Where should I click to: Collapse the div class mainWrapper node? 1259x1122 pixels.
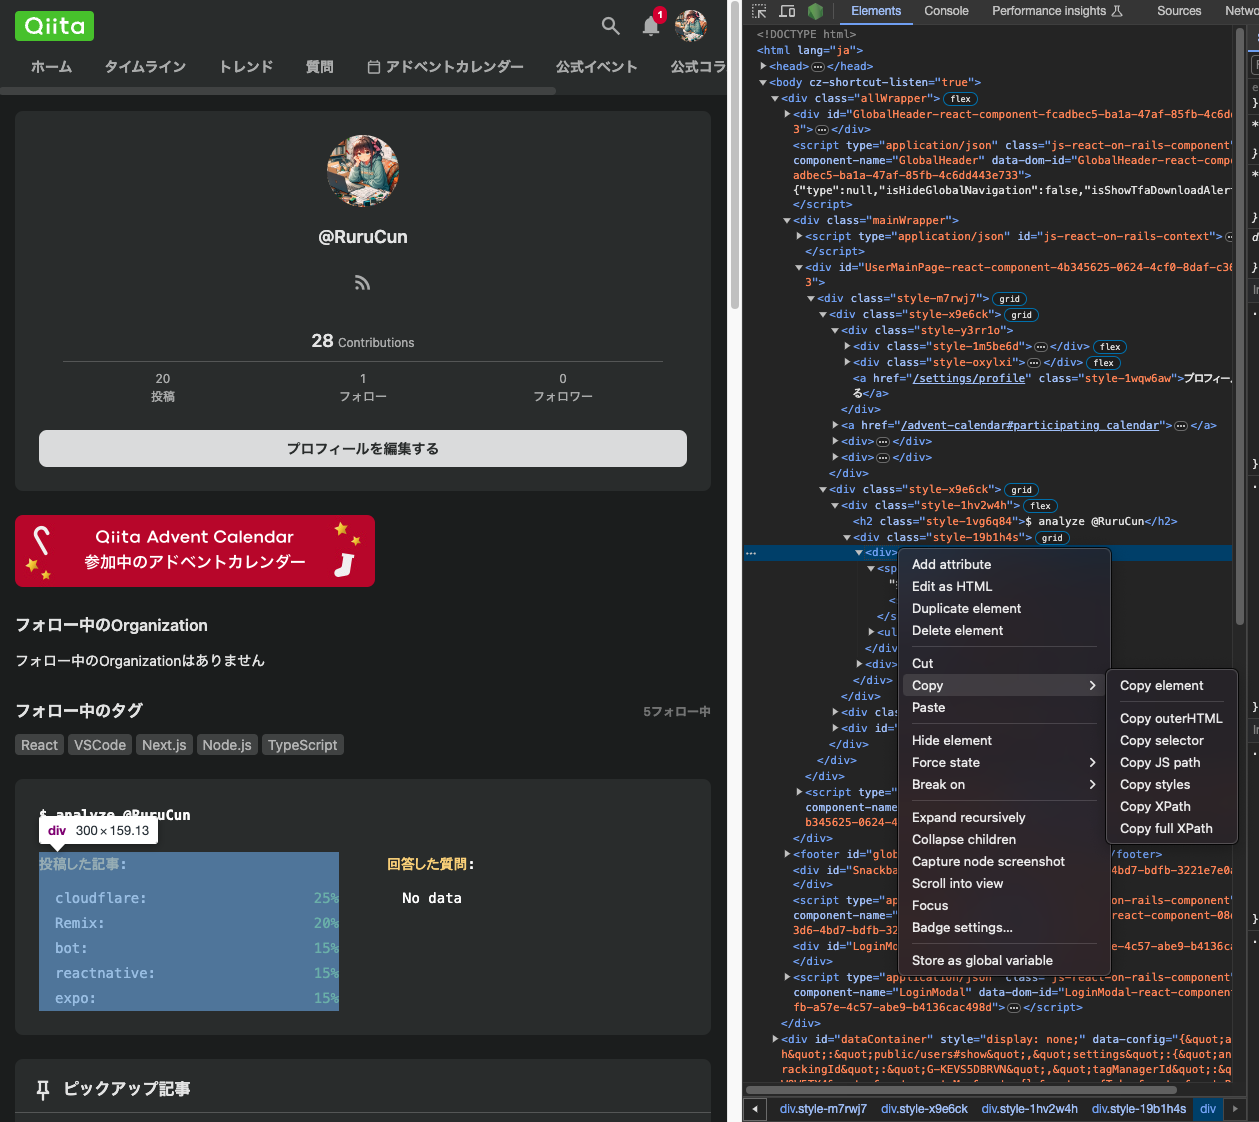click(787, 221)
